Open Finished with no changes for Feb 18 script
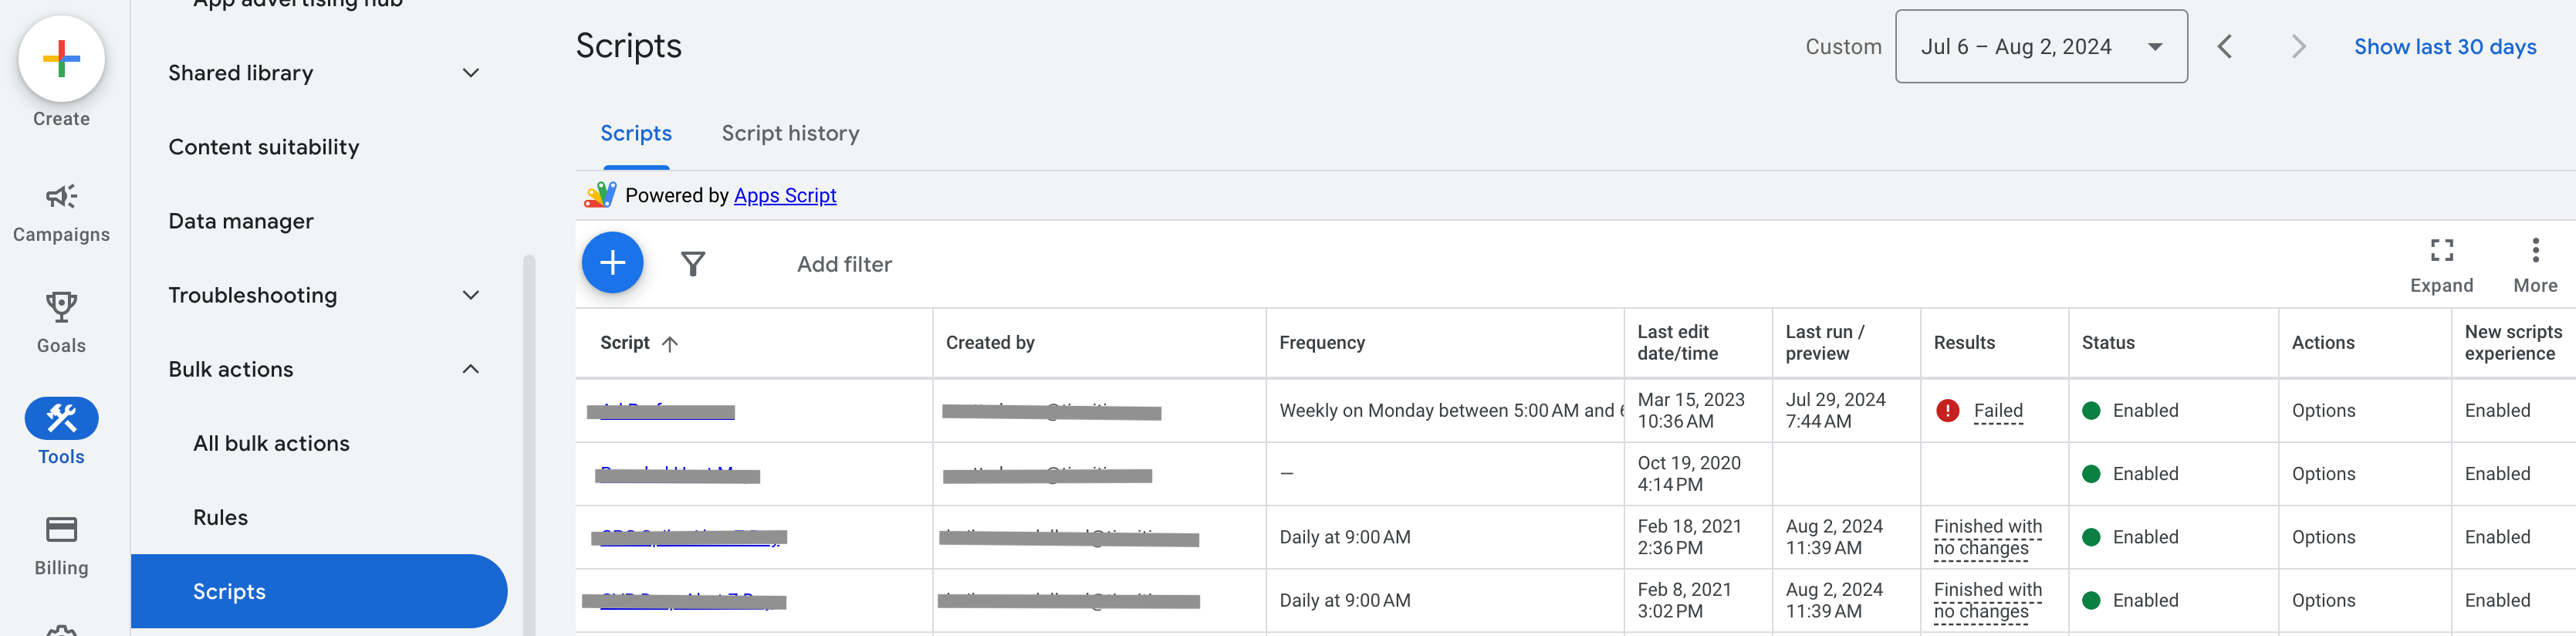 (1987, 538)
